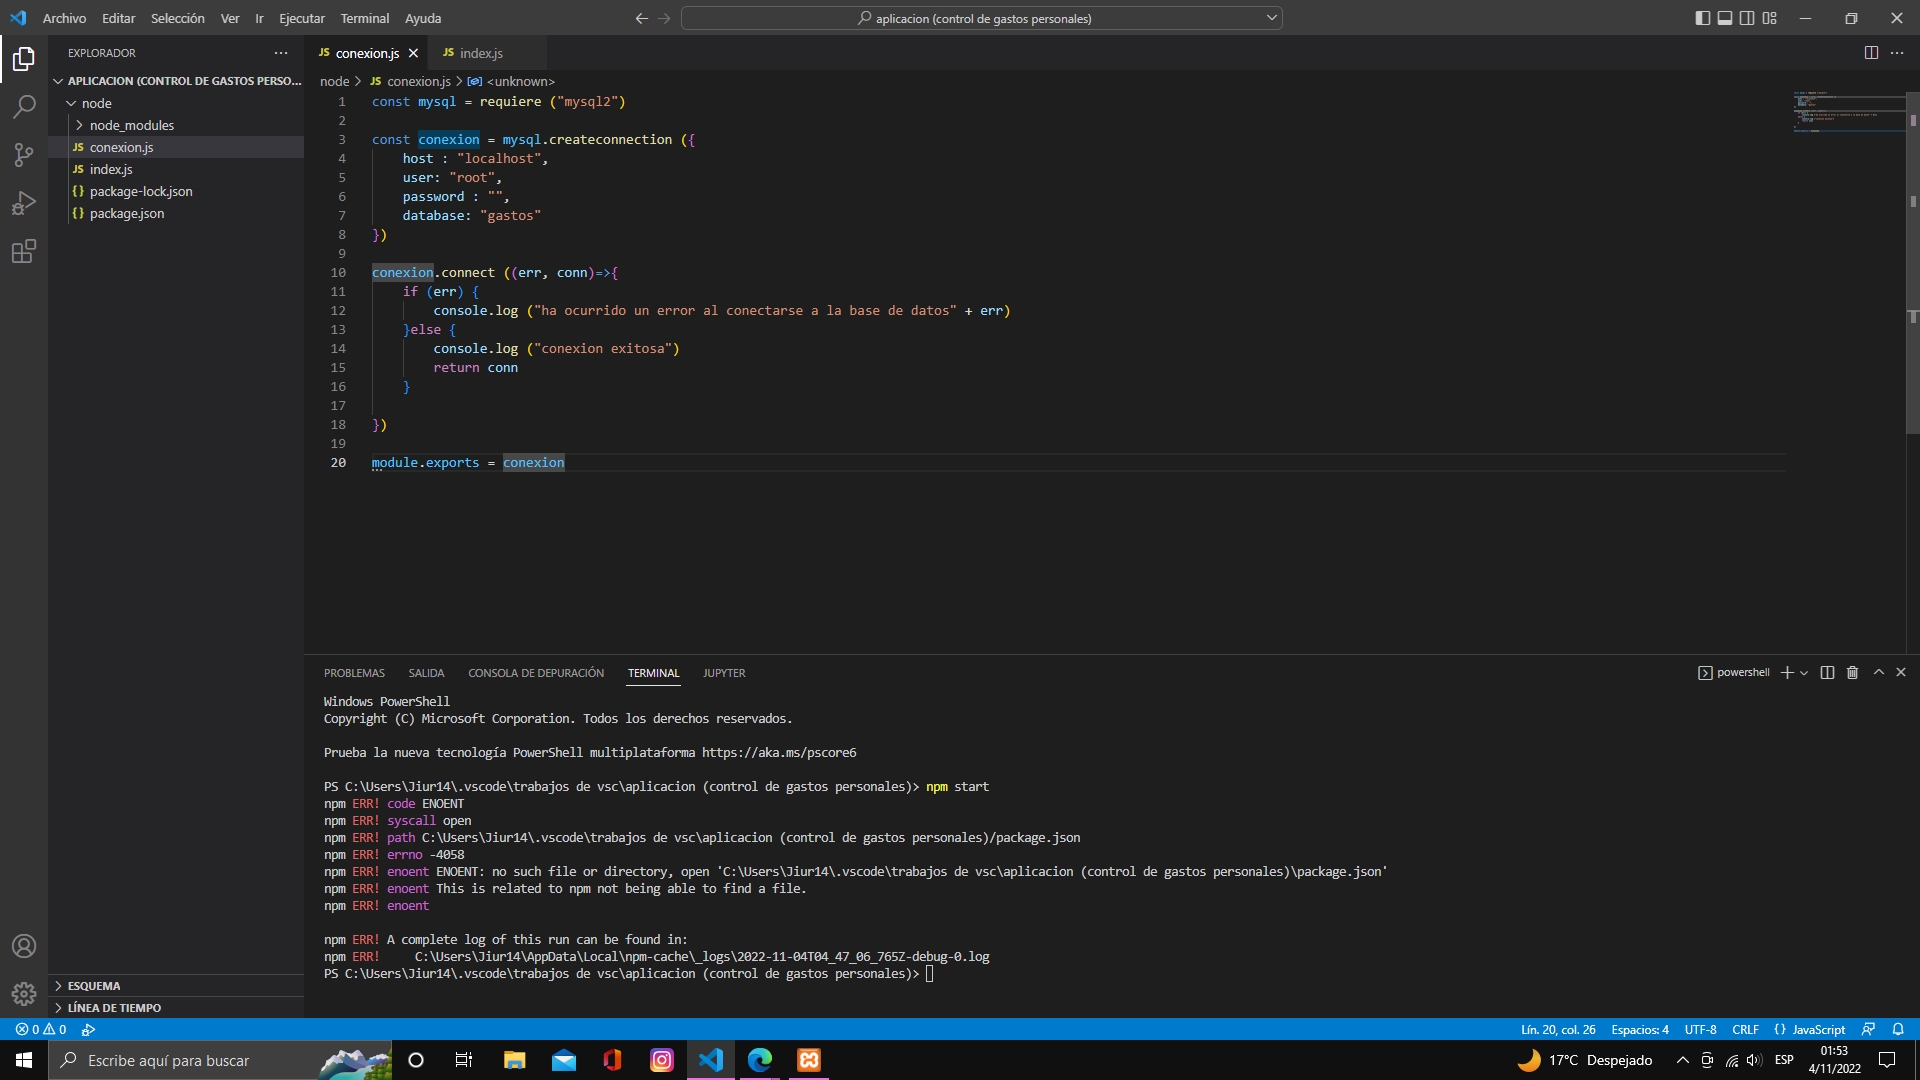The height and width of the screenshot is (1080, 1920).
Task: Toggle the bottom panel layout button
Action: 1725,18
